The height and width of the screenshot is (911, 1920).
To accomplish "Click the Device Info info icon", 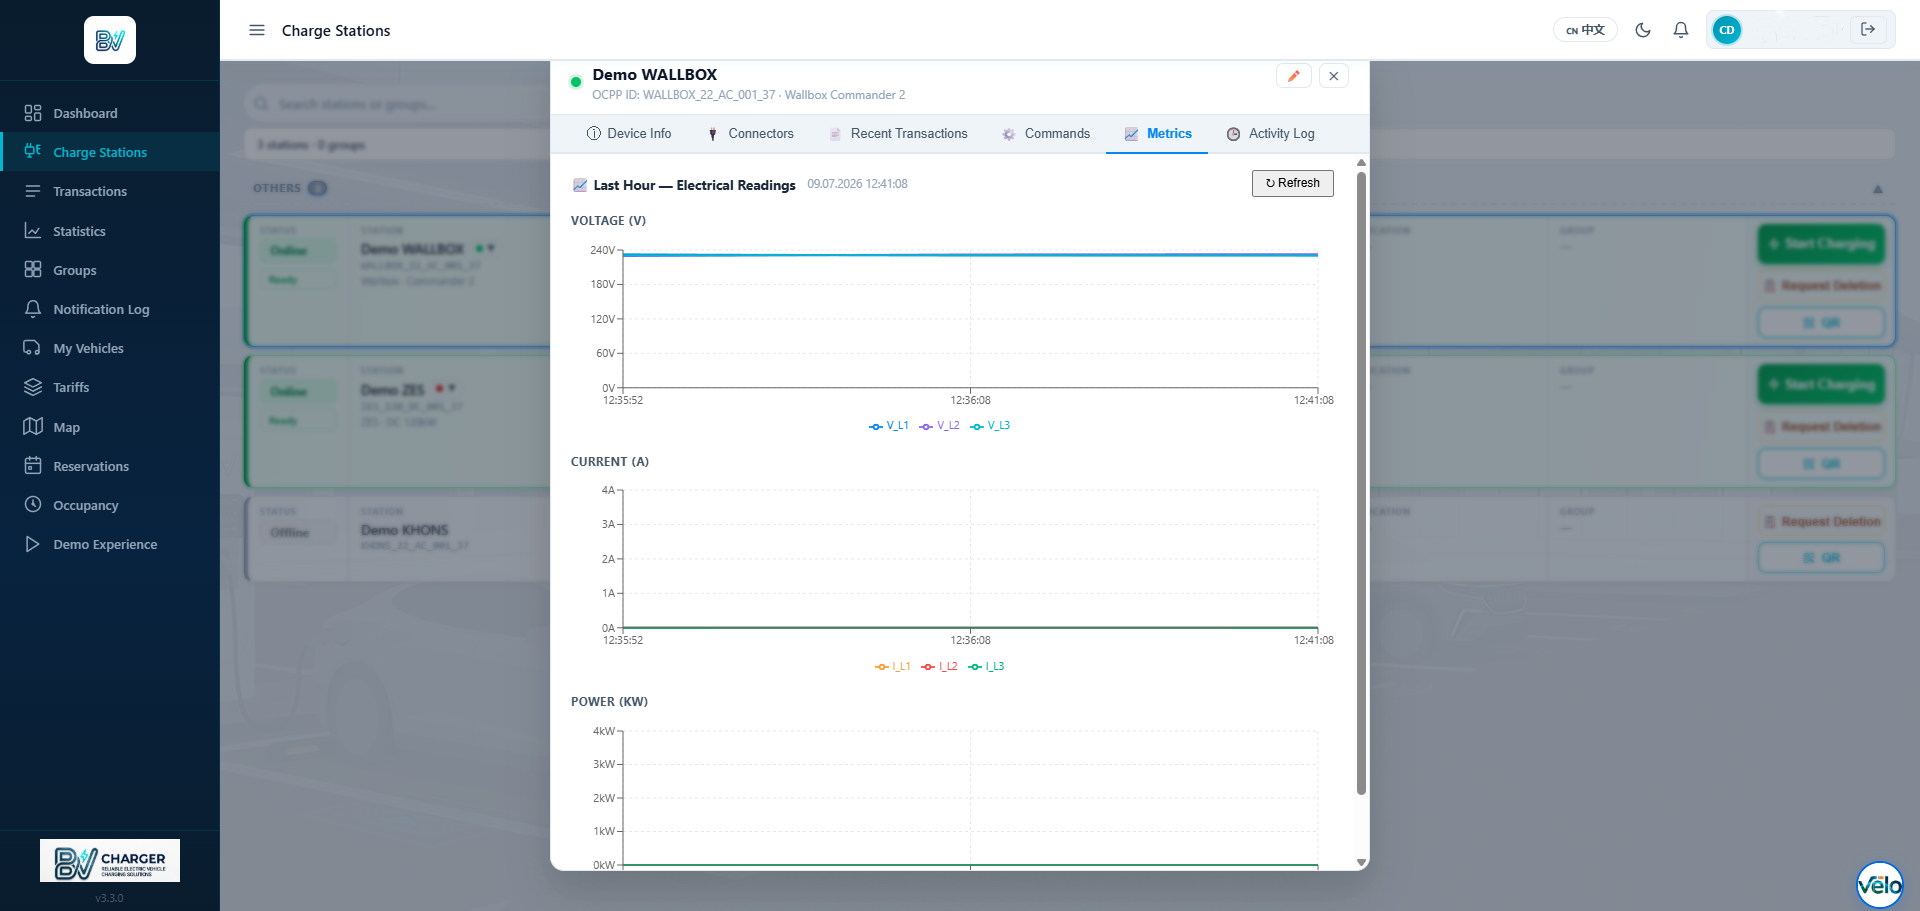I will tap(594, 134).
